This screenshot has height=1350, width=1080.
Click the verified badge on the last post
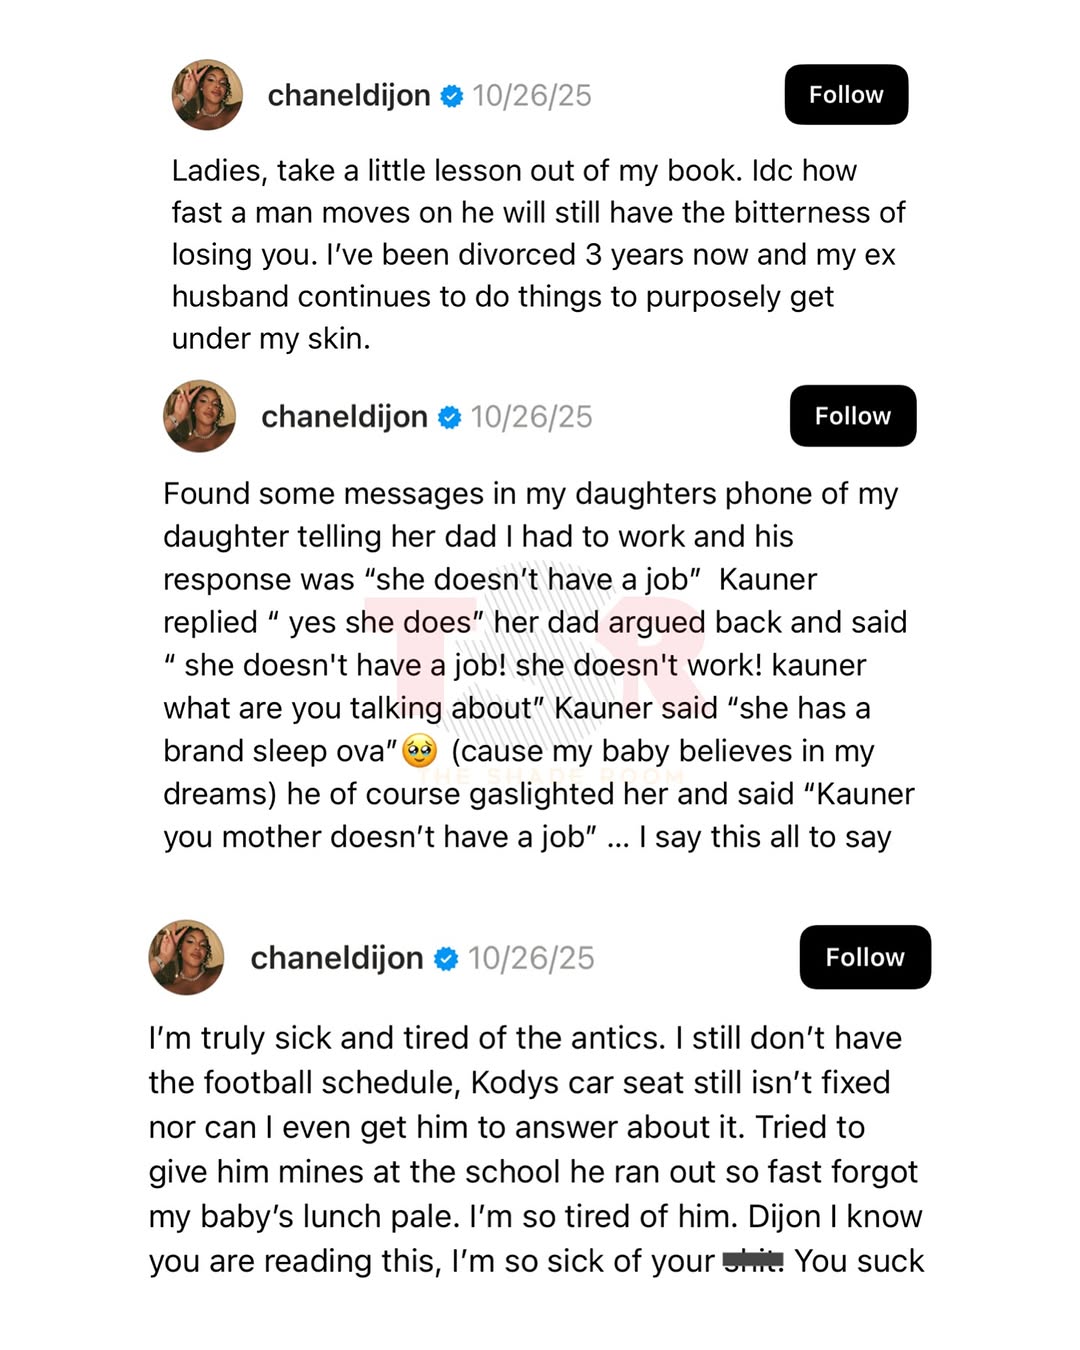click(446, 959)
